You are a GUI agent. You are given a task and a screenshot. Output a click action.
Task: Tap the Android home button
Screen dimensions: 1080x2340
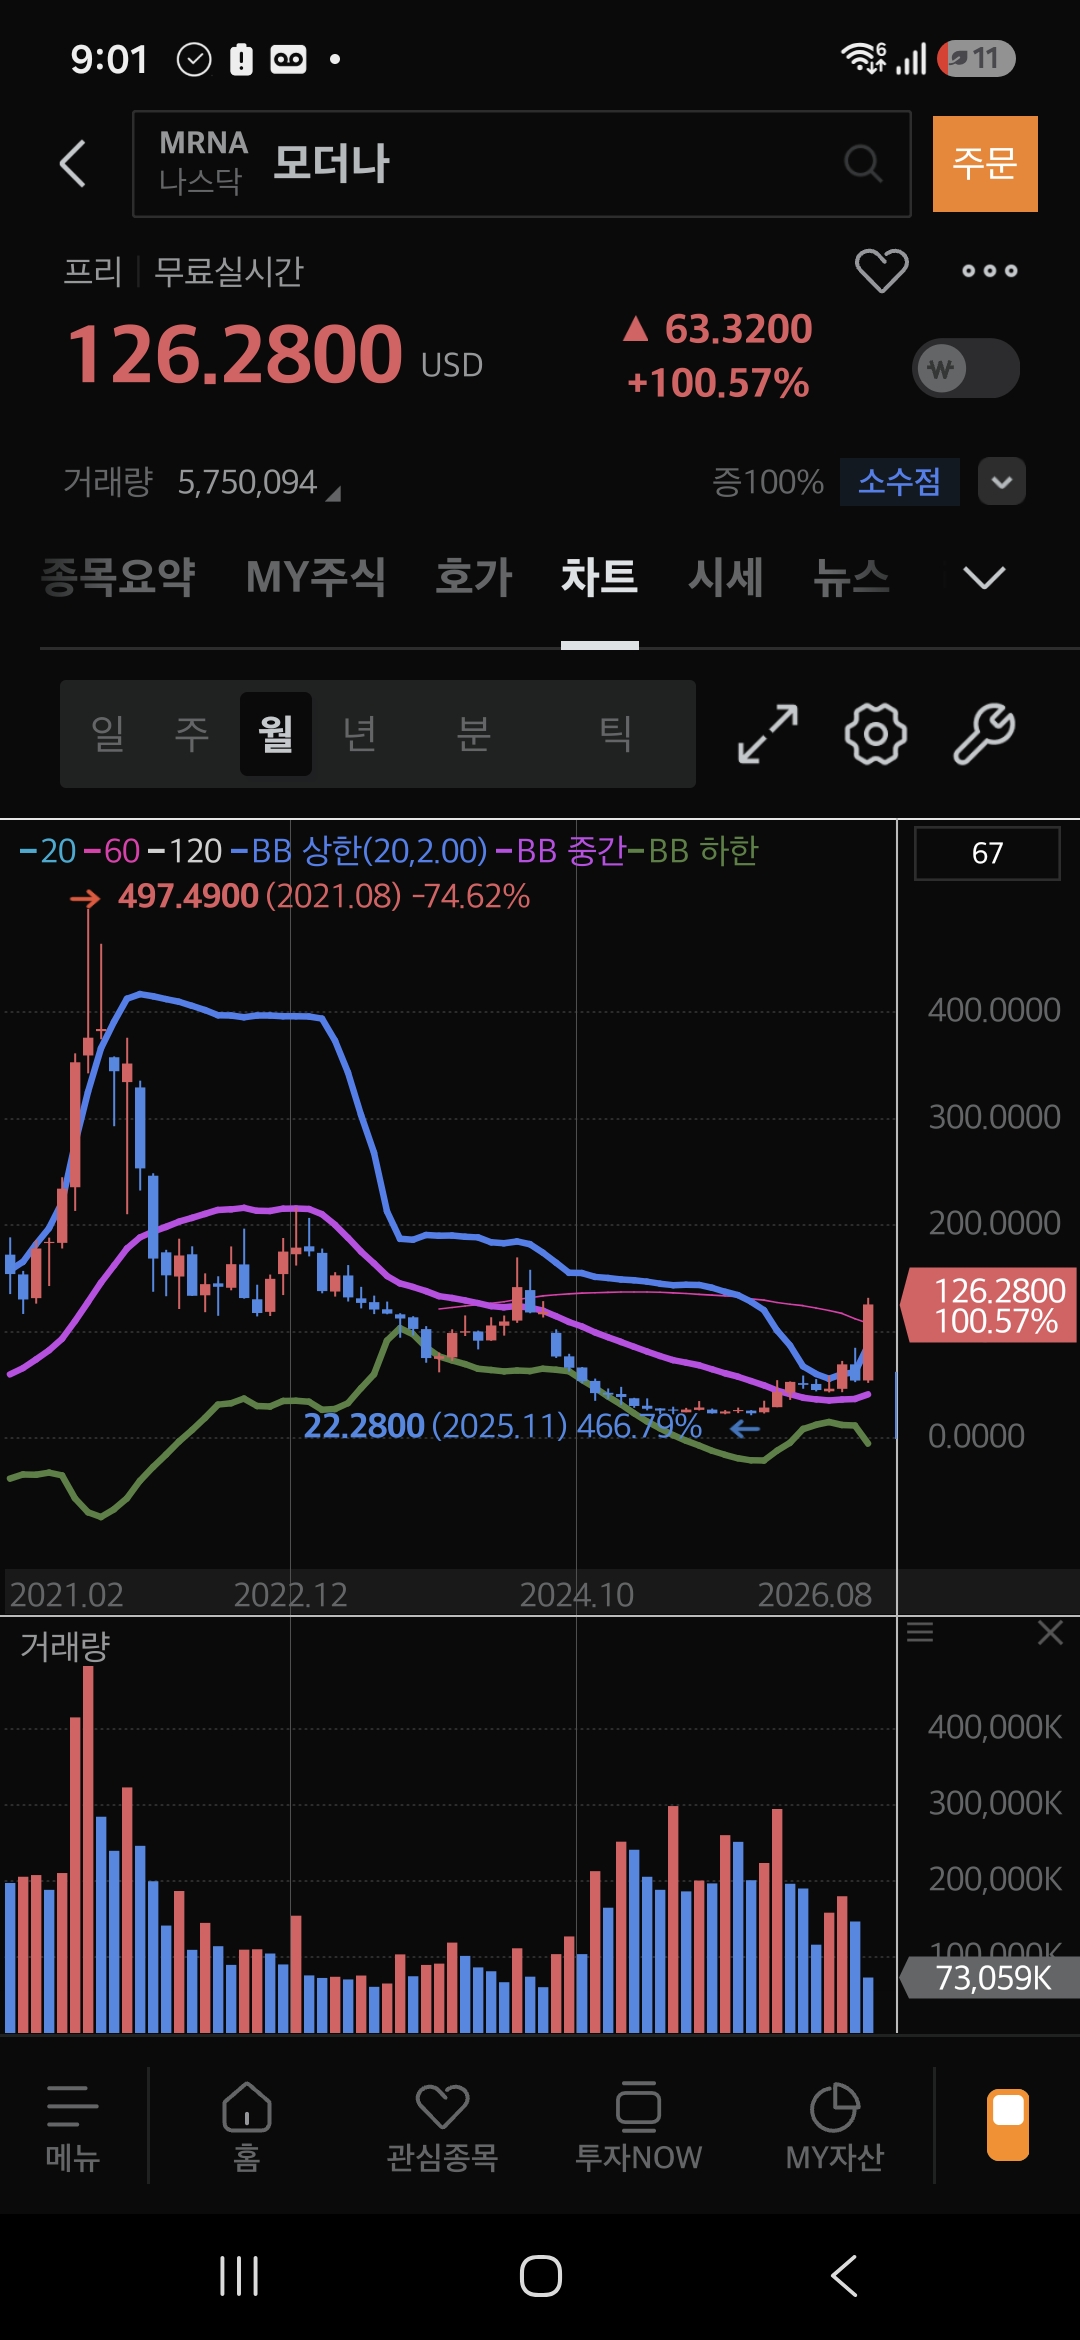[x=540, y=2276]
